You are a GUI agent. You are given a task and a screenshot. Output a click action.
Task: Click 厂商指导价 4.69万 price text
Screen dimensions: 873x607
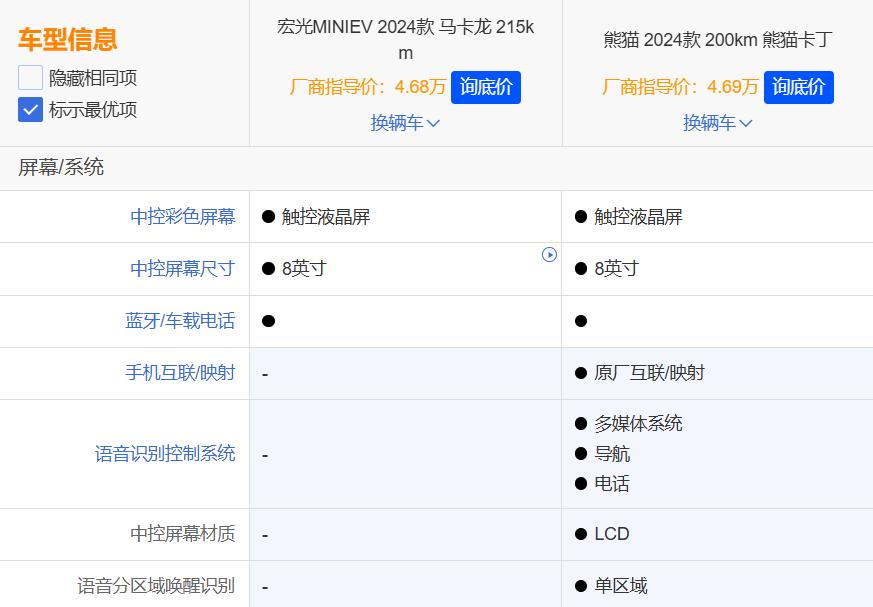click(680, 87)
